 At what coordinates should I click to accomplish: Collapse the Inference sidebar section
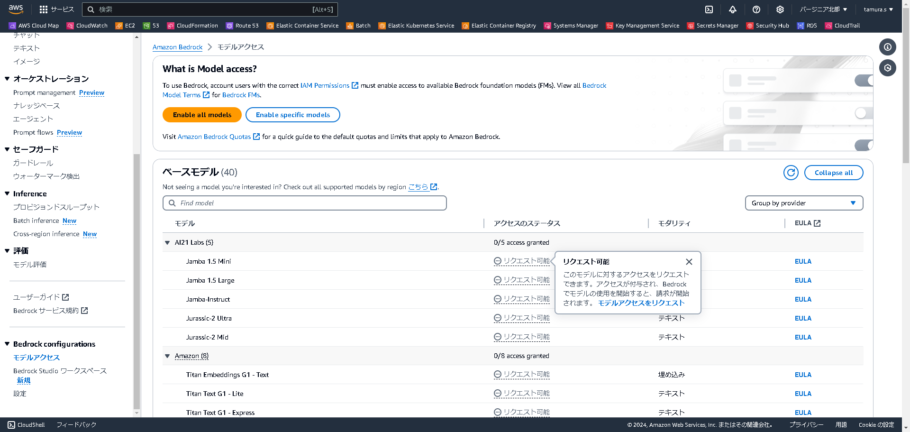tap(7, 194)
